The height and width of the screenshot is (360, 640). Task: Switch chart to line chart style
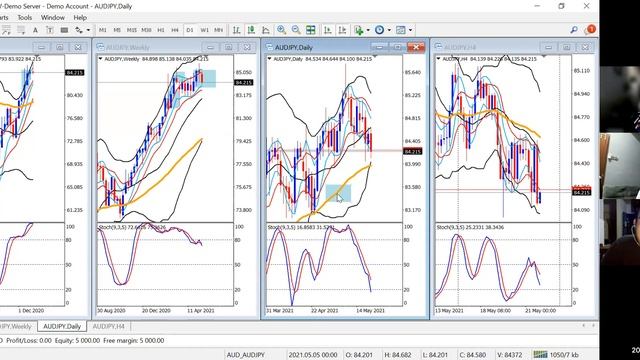pos(266,30)
